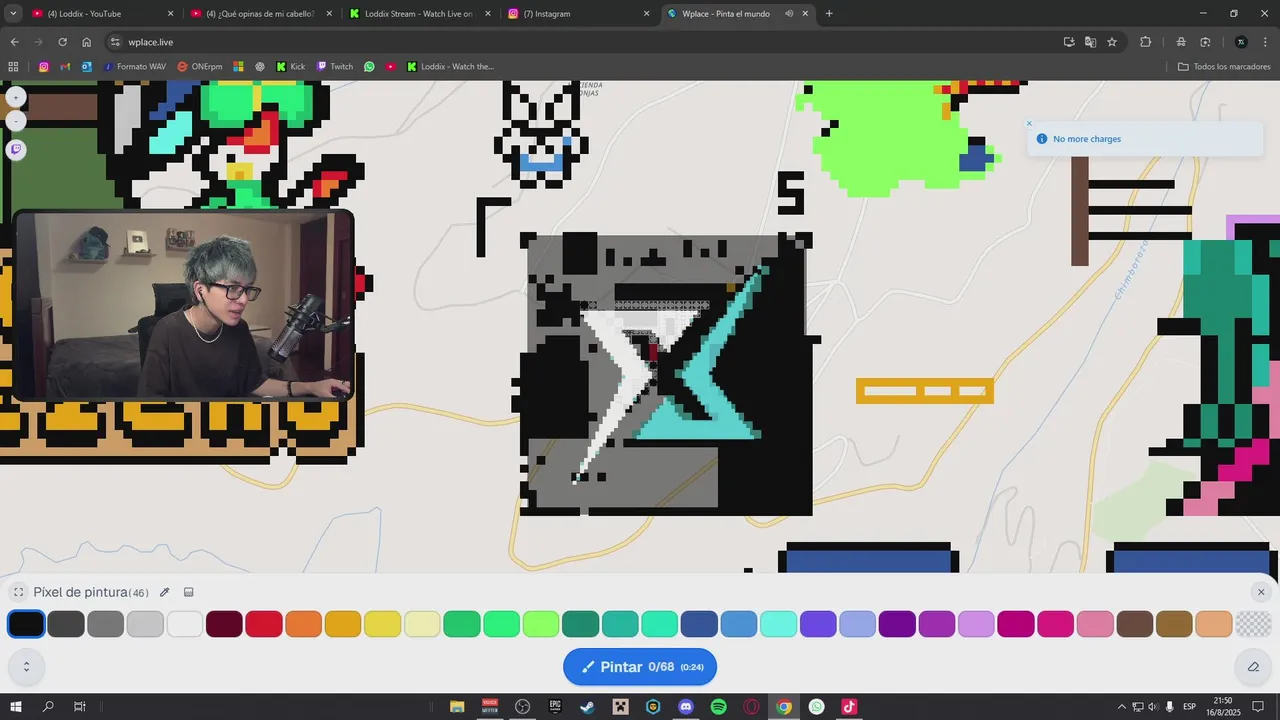Select the light peach beige color swatch

(1214, 624)
